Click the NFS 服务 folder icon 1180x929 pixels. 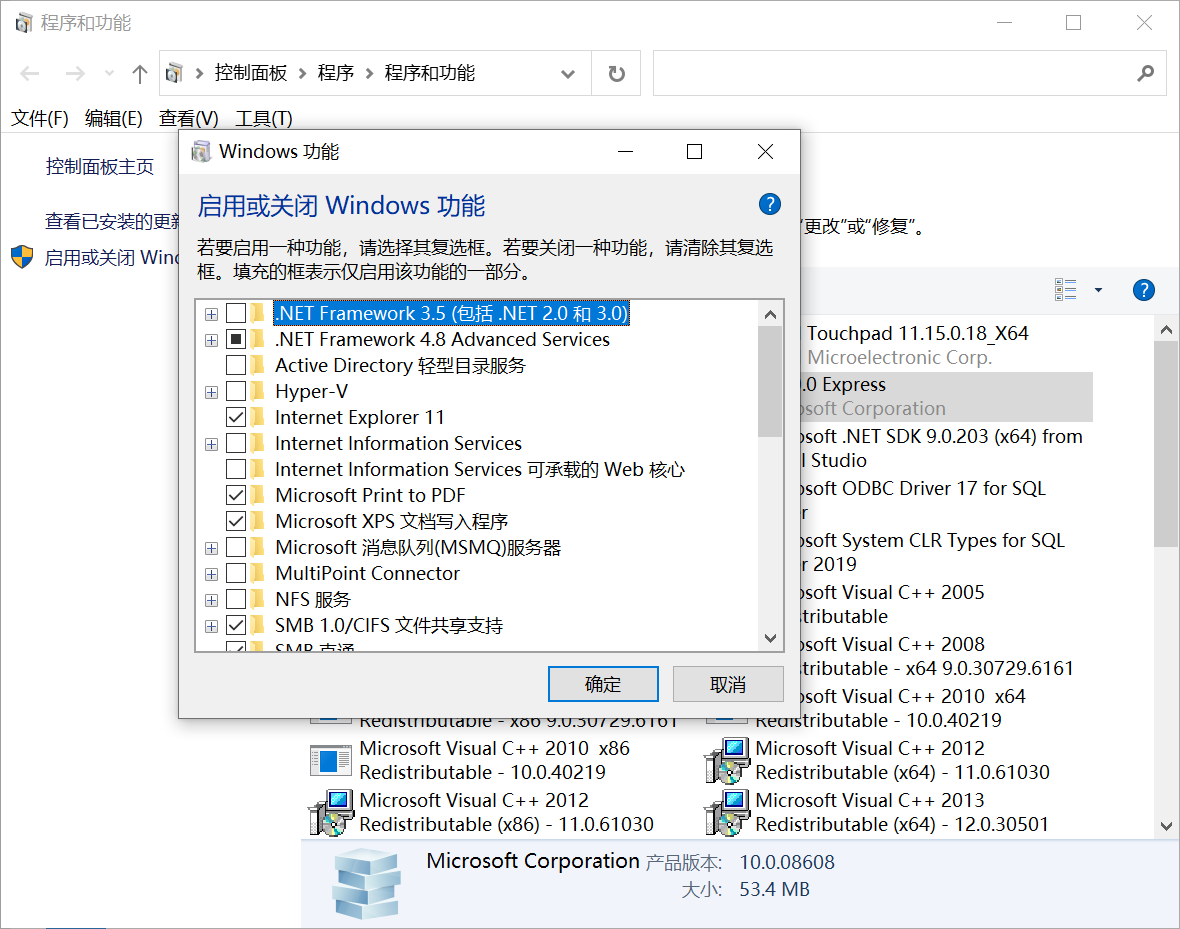pyautogui.click(x=258, y=599)
